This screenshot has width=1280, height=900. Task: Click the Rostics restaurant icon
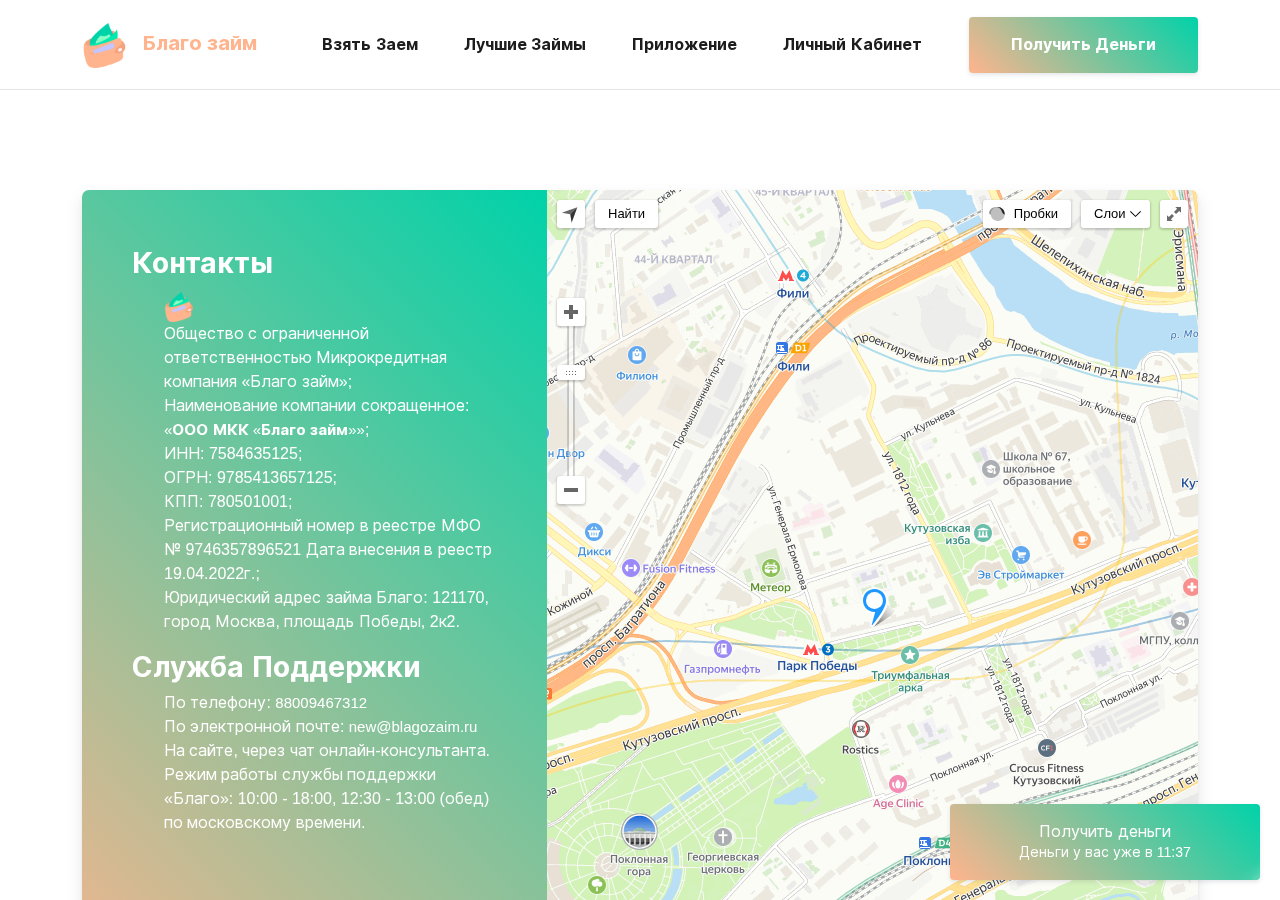coord(860,729)
